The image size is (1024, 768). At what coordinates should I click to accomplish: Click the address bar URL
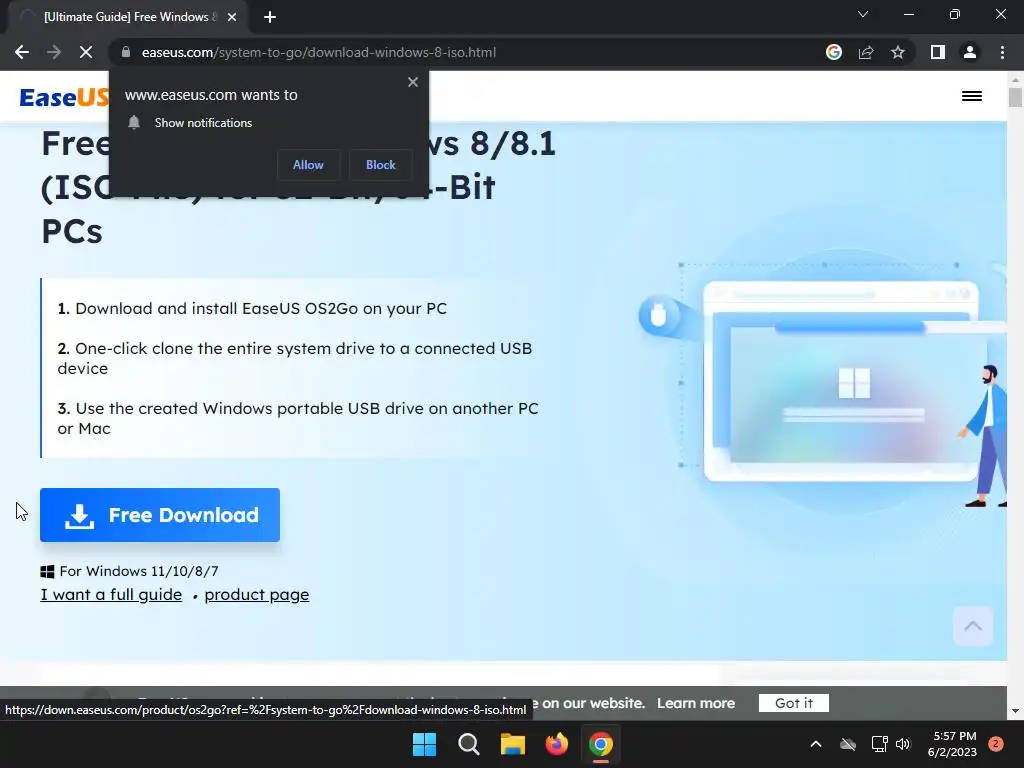point(319,52)
